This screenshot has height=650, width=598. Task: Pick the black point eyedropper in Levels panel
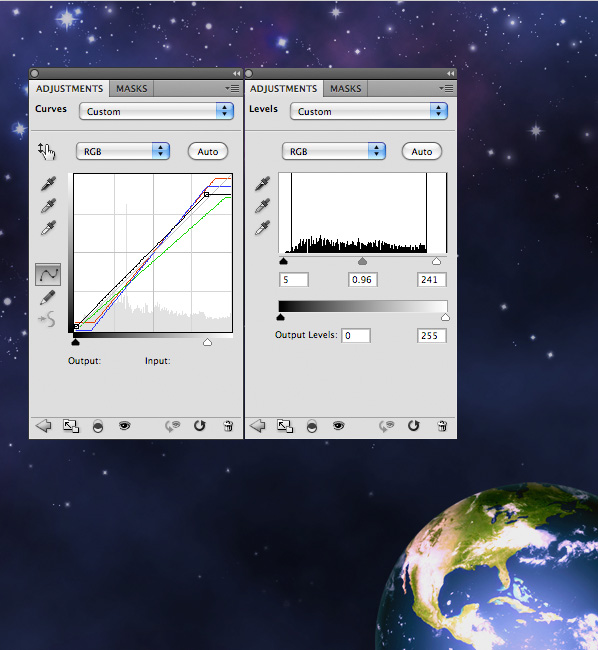263,183
